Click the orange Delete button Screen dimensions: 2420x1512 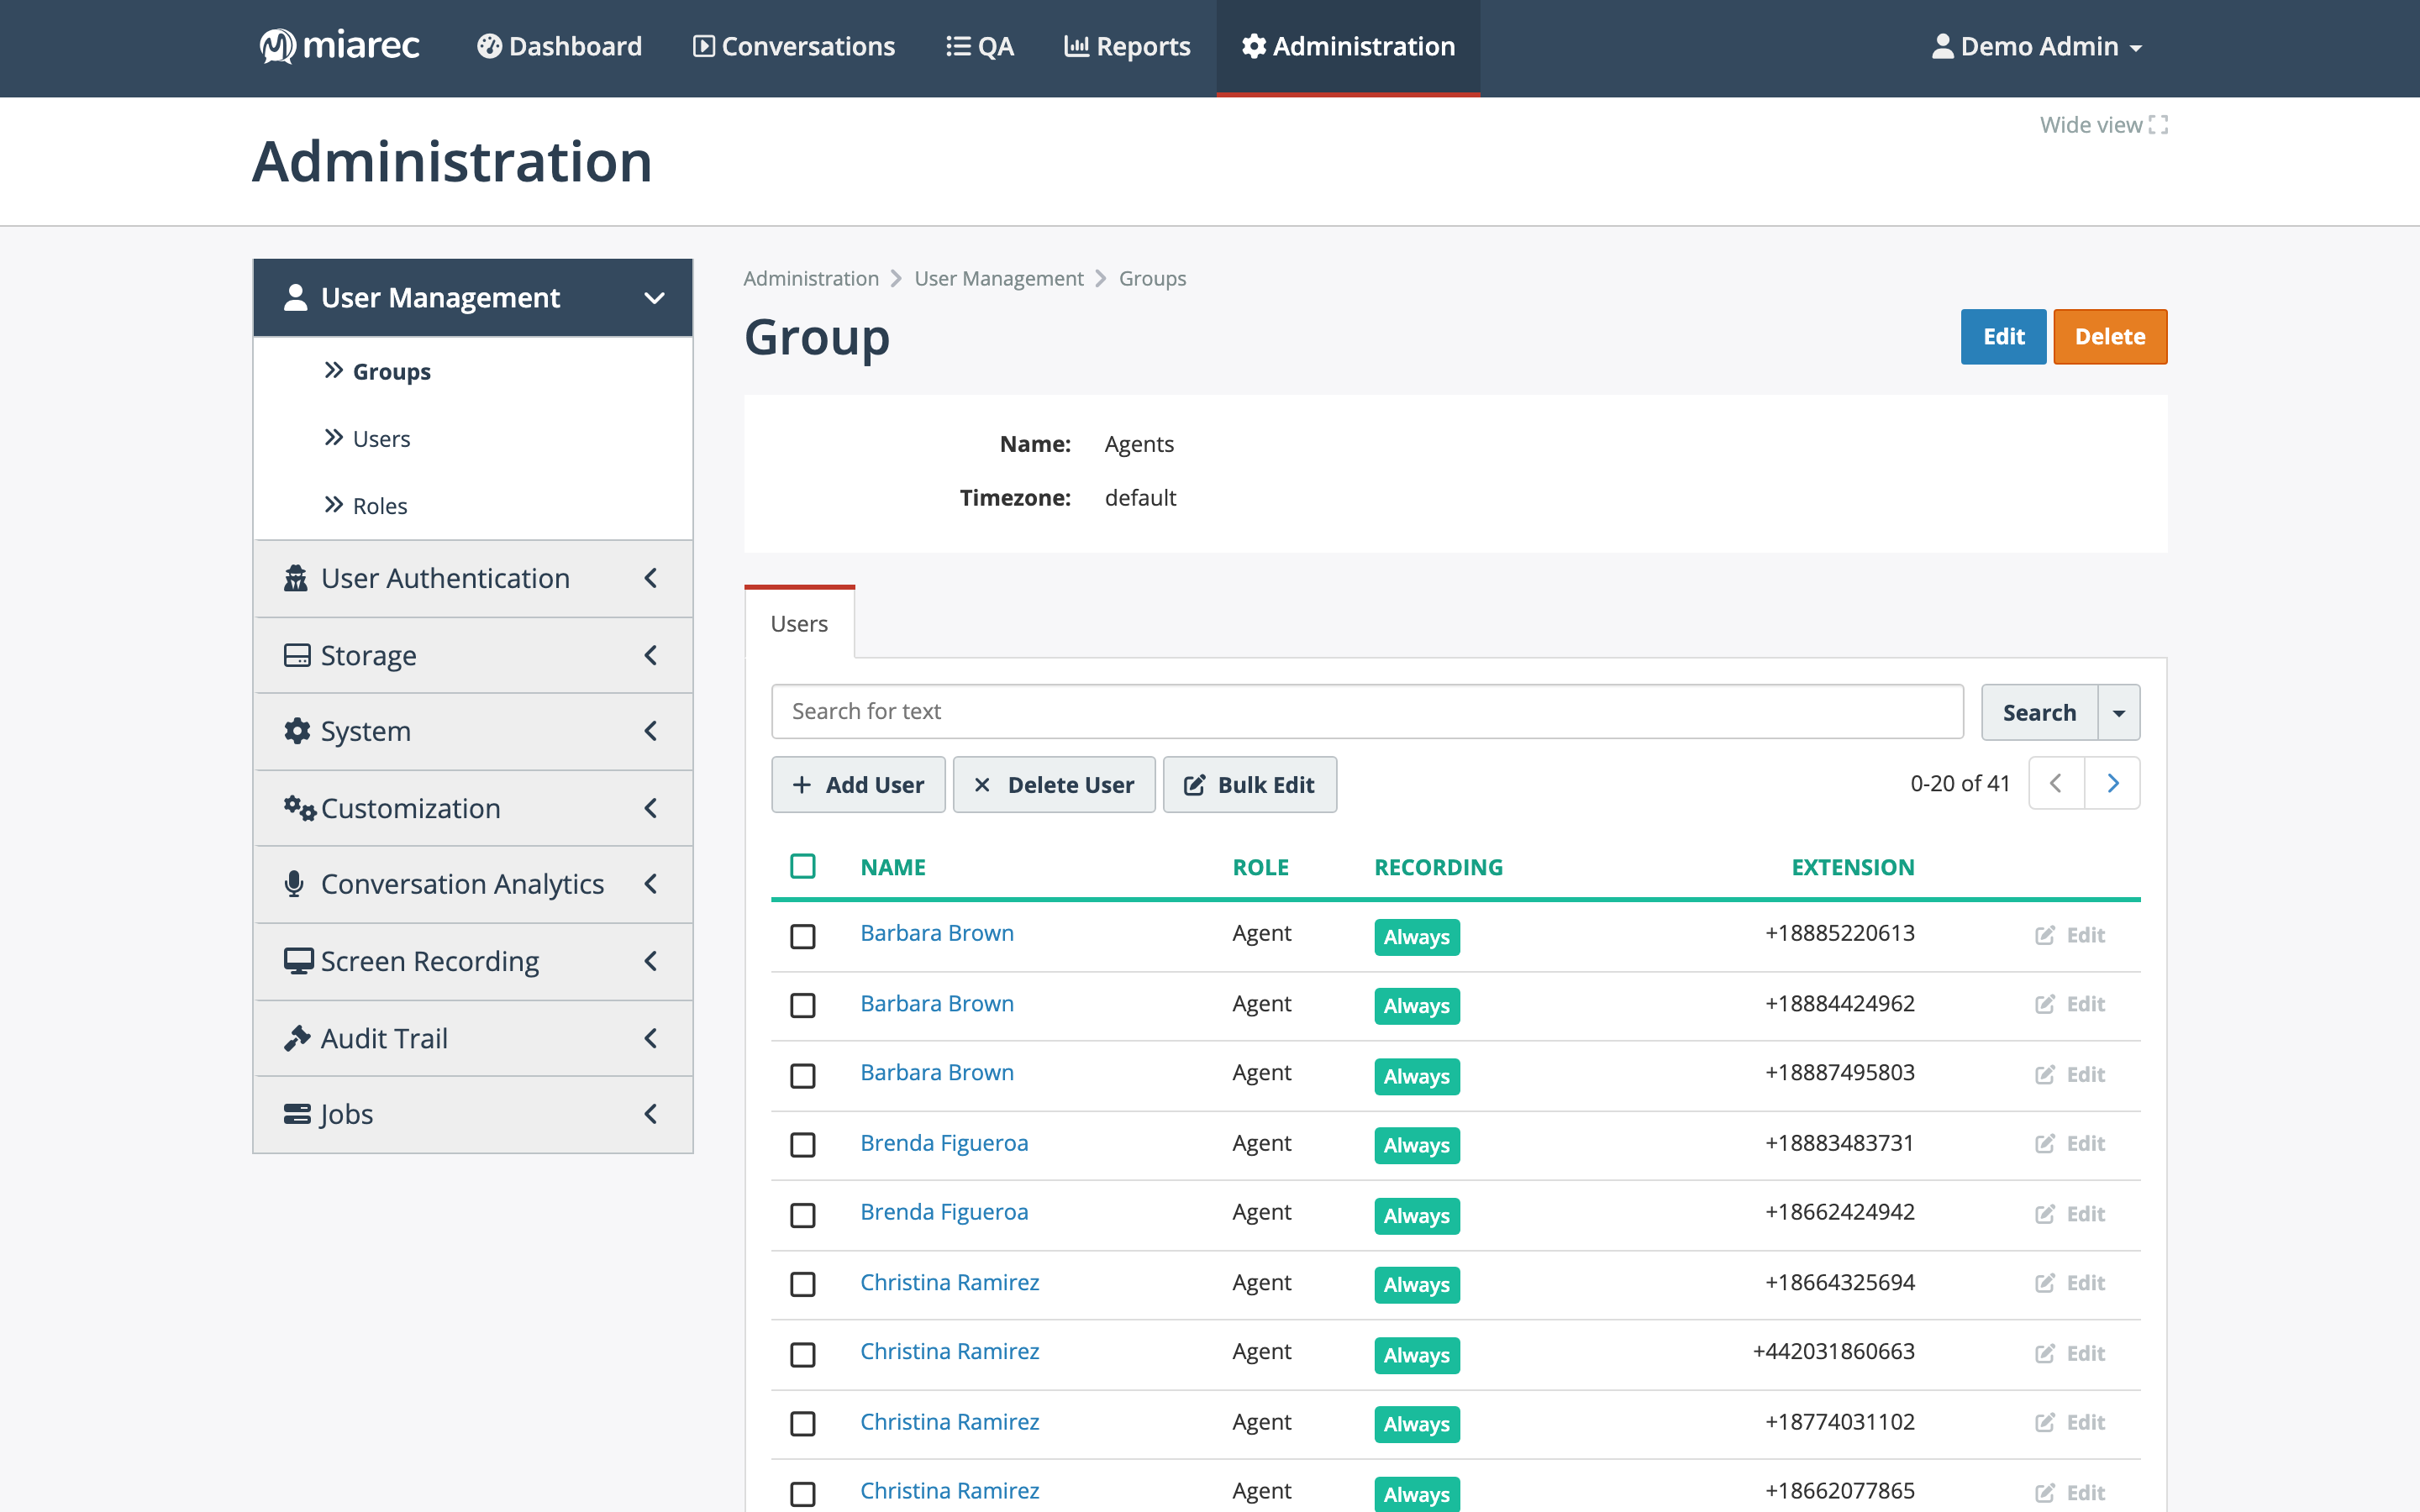click(2110, 336)
